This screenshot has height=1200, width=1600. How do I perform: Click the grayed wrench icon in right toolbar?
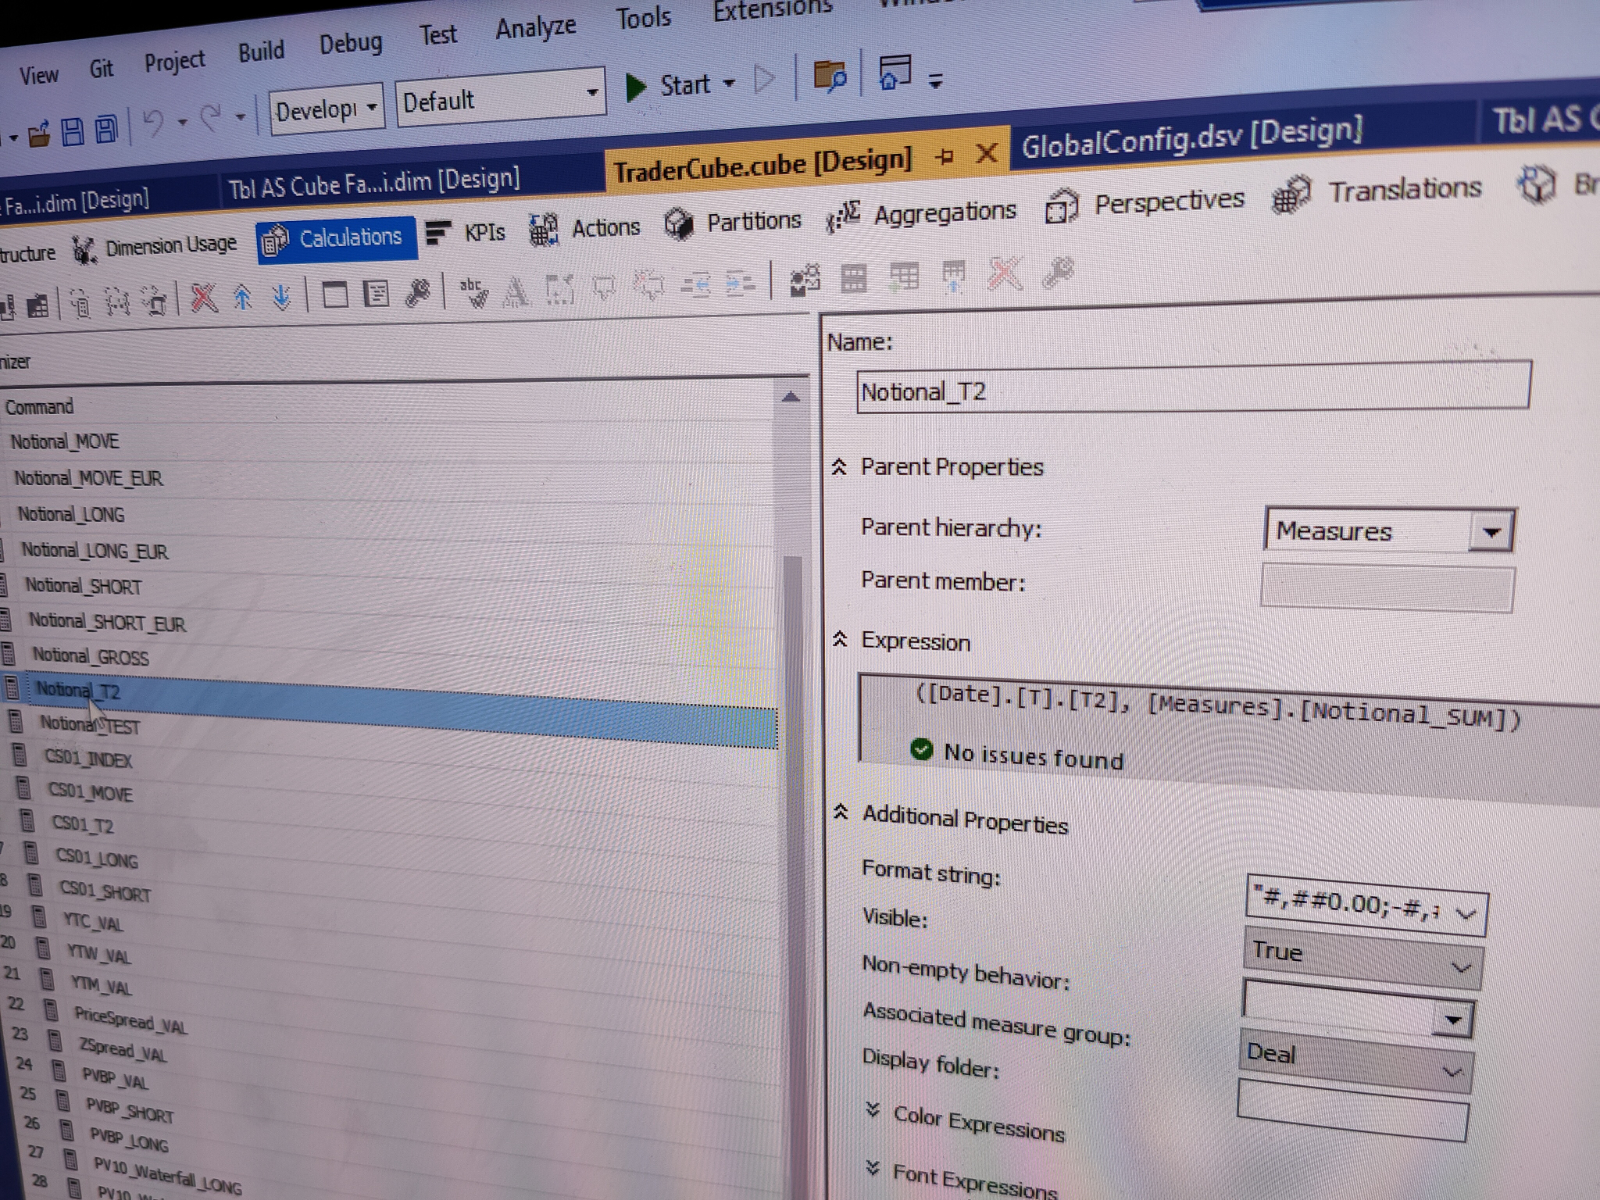[x=1057, y=272]
